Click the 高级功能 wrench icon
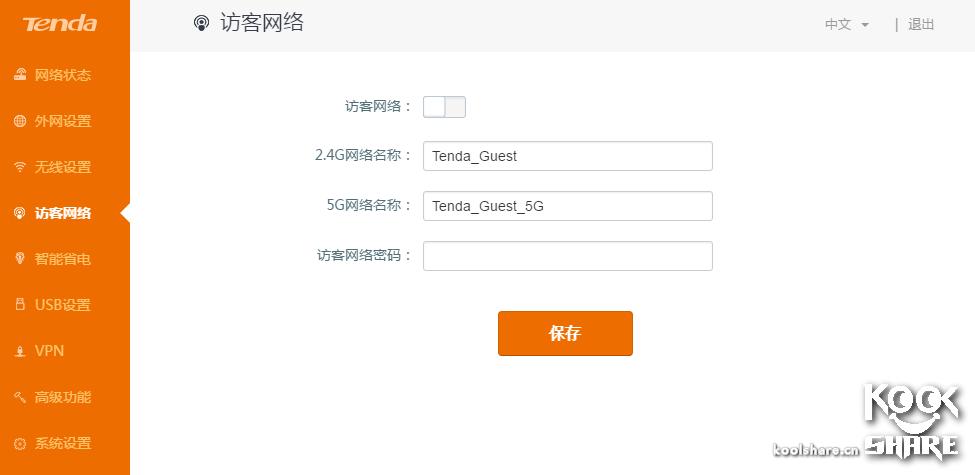975x475 pixels. (20, 397)
